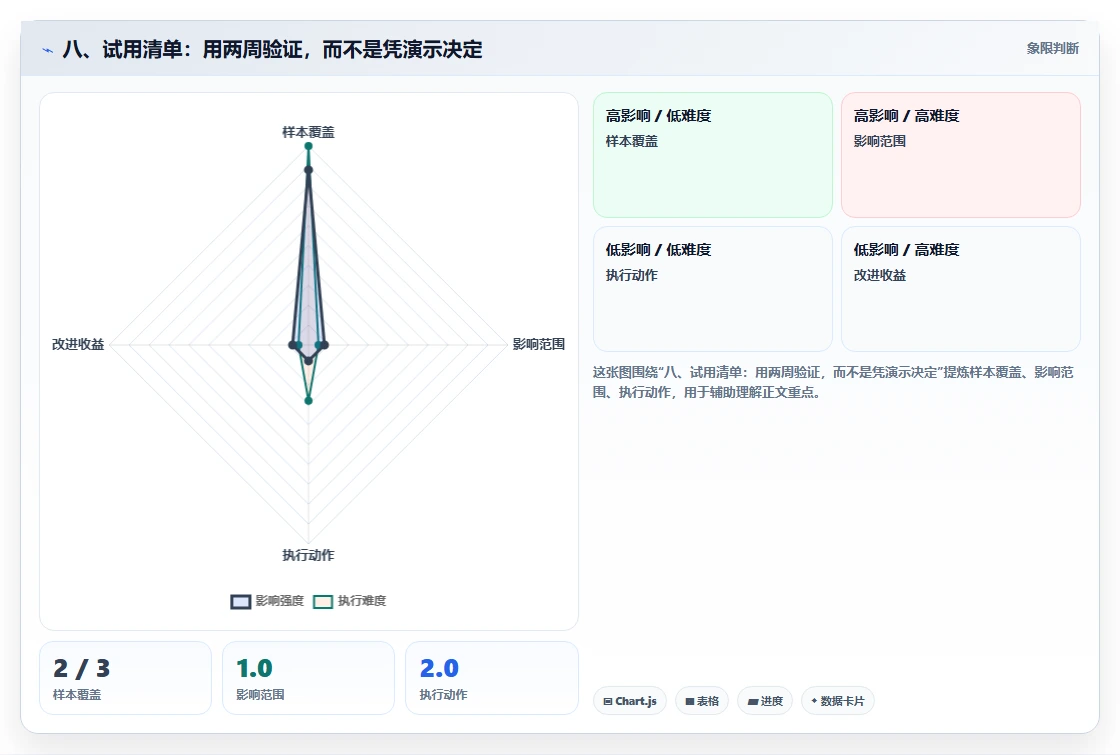Click the 数据卡片 tag label
1120x755 pixels.
842,701
